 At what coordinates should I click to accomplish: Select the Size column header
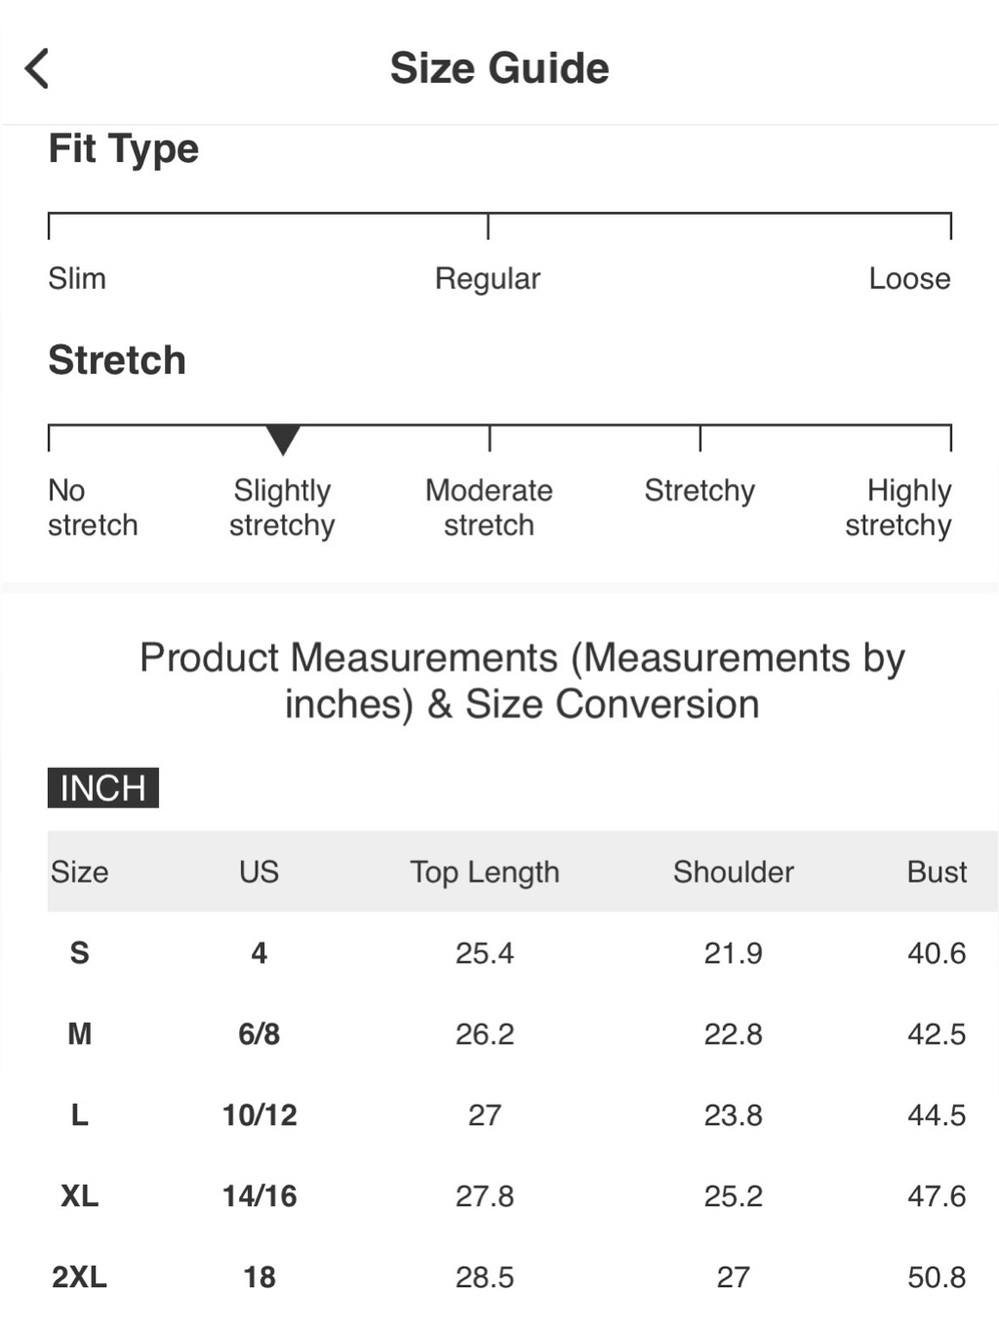pos(79,872)
